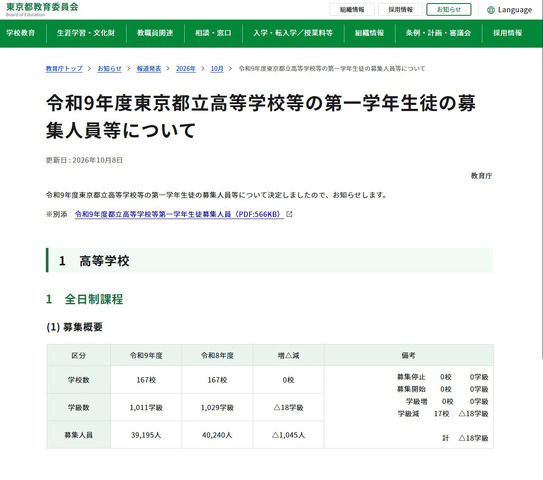Click the △1,045人 cell
This screenshot has height=480, width=543.
288,435
